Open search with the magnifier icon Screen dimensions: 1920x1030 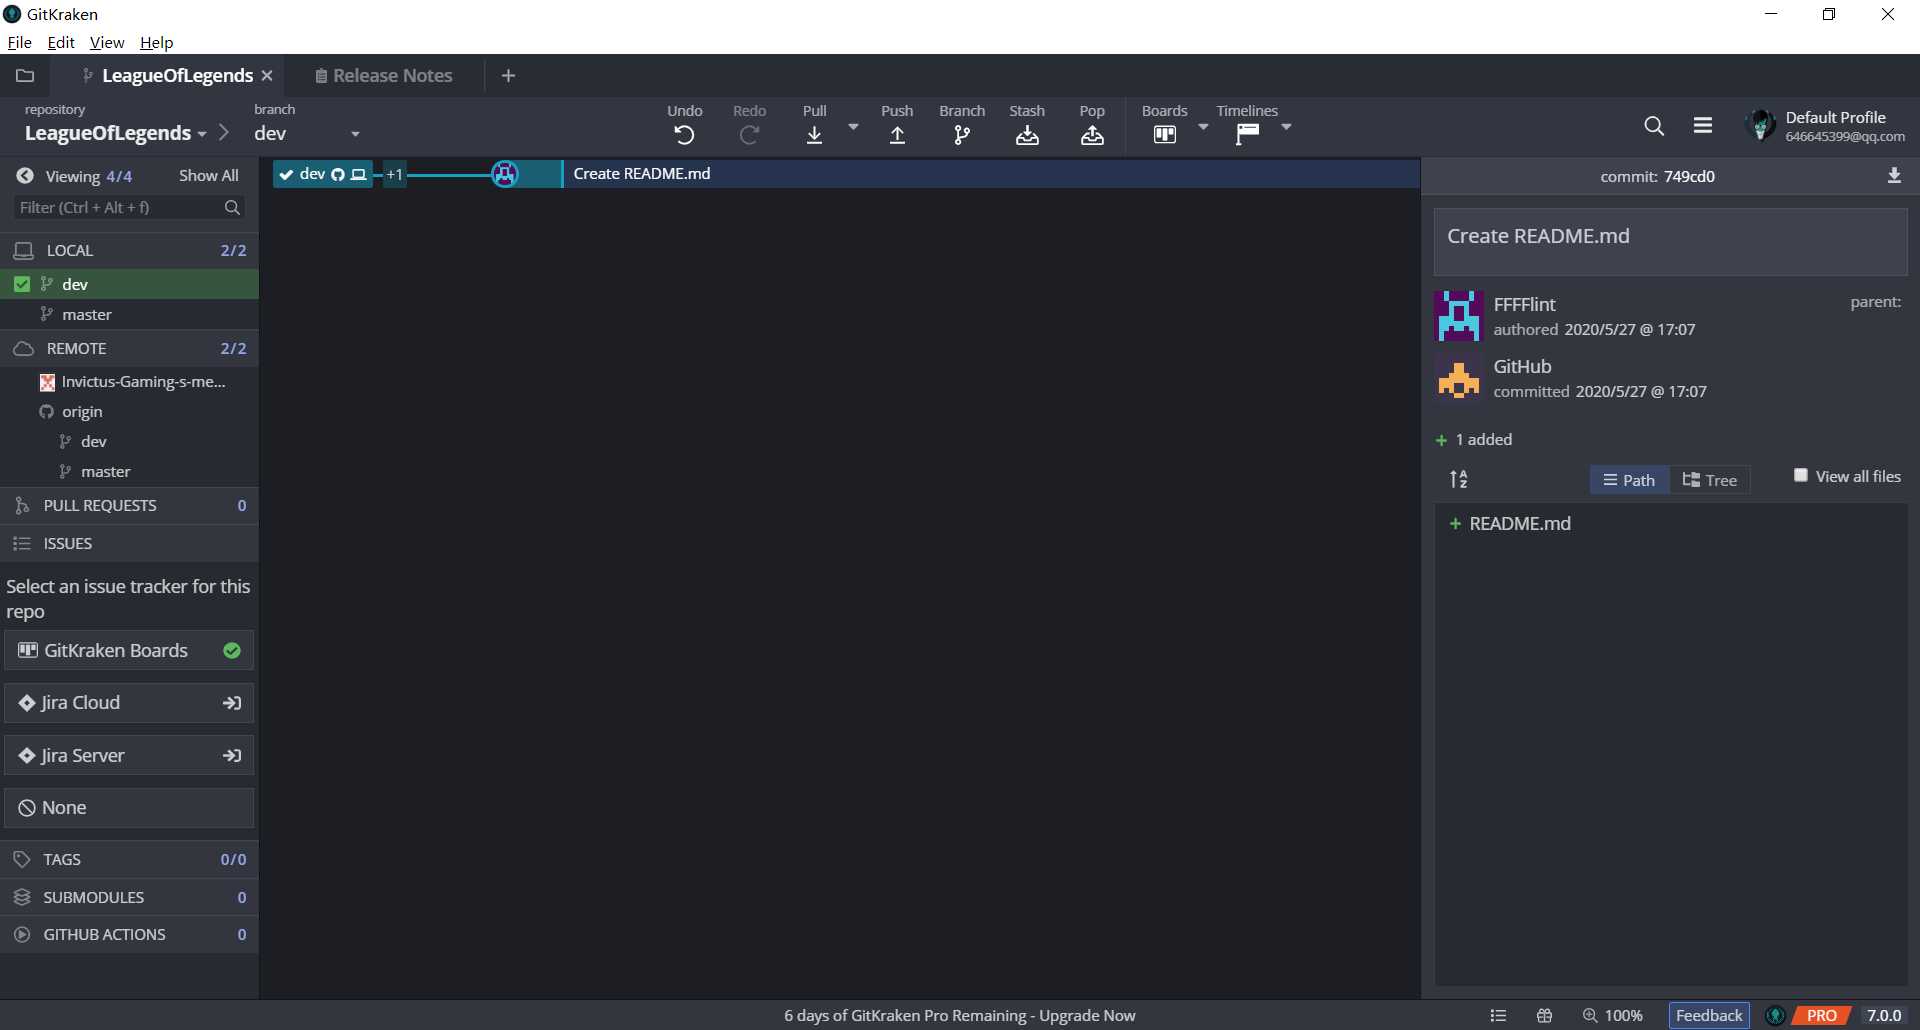click(x=1654, y=126)
